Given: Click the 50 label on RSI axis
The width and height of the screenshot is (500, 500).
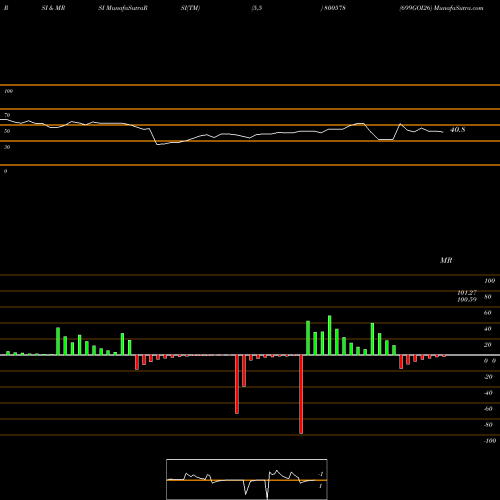Looking at the screenshot, I should [7, 131].
